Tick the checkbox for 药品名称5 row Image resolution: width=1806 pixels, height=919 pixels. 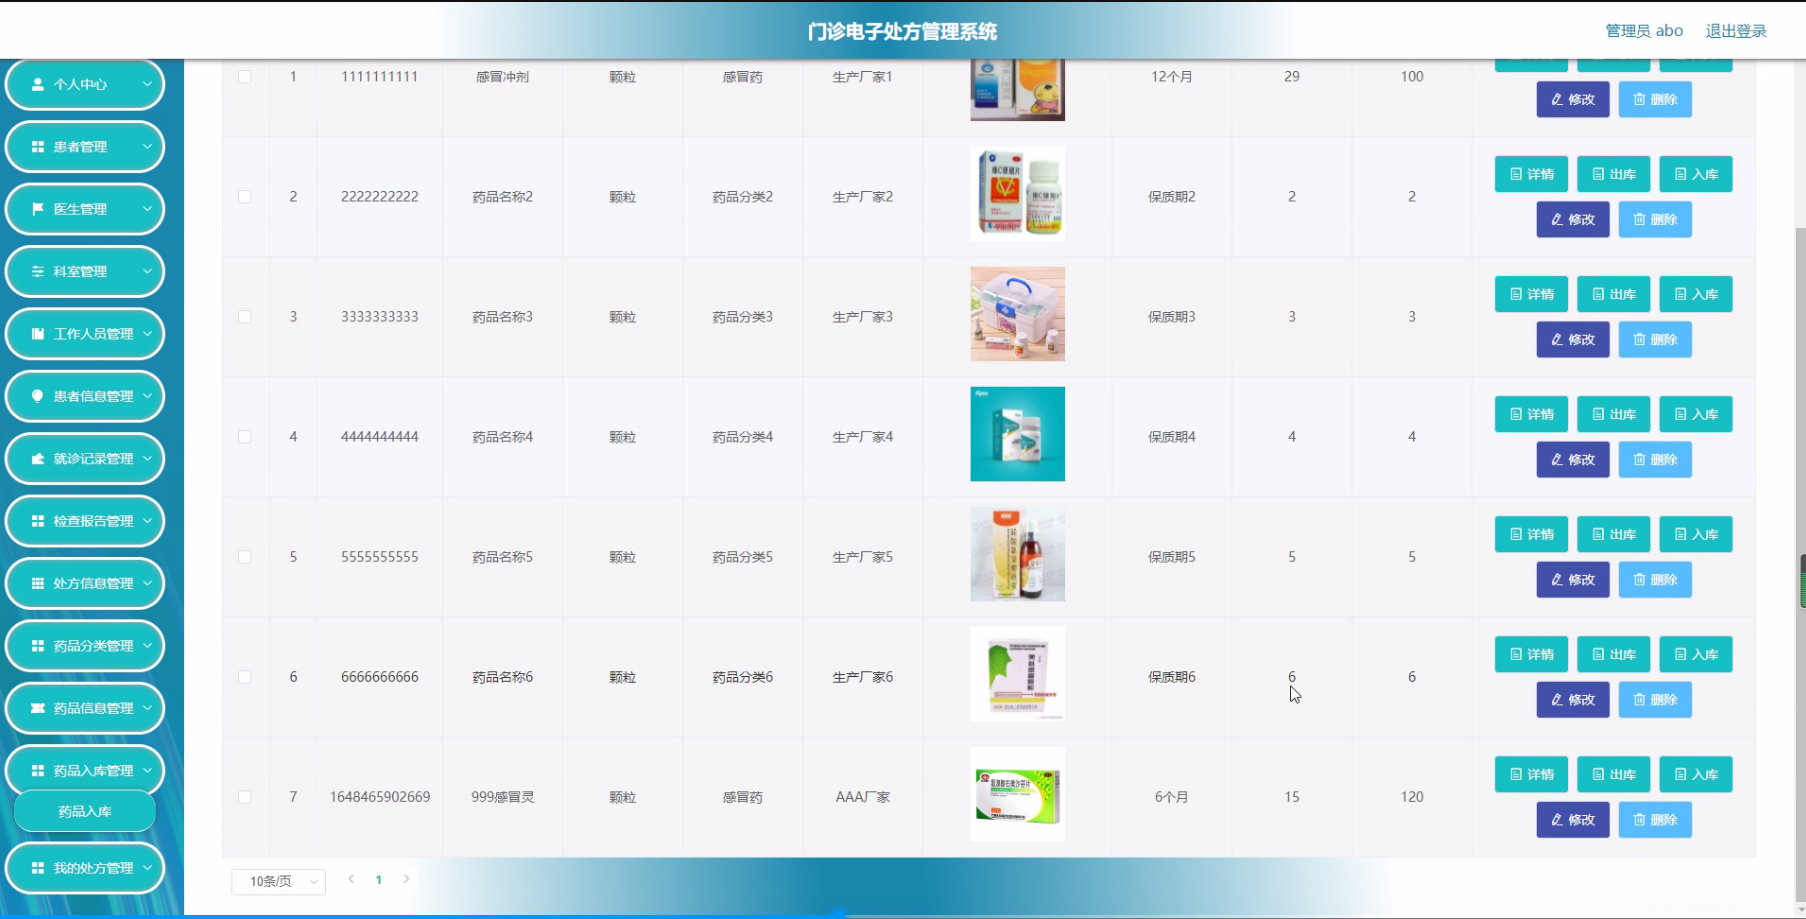click(x=244, y=557)
